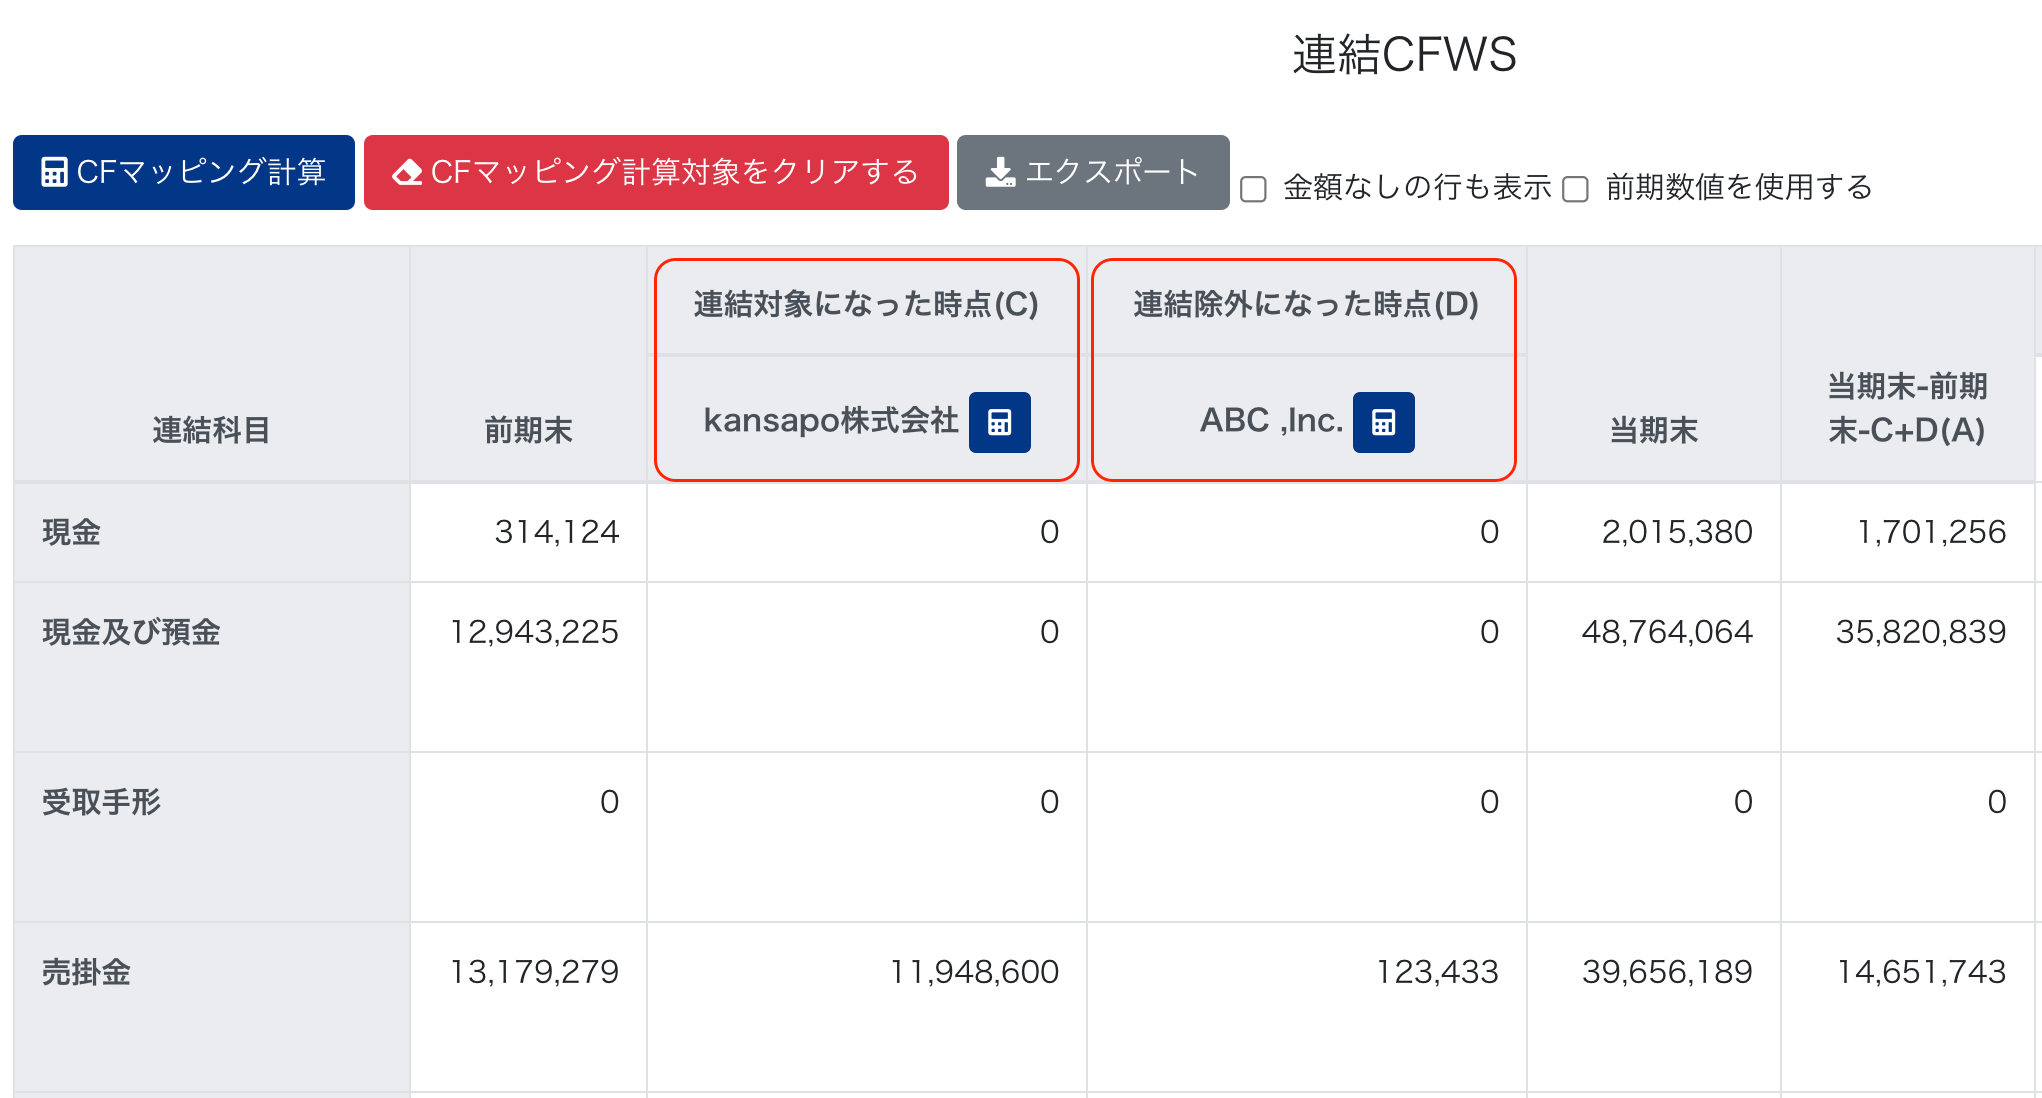Click 売掛金 kansapo value 11,948,600
Image resolution: width=2042 pixels, height=1098 pixels.
(x=974, y=972)
